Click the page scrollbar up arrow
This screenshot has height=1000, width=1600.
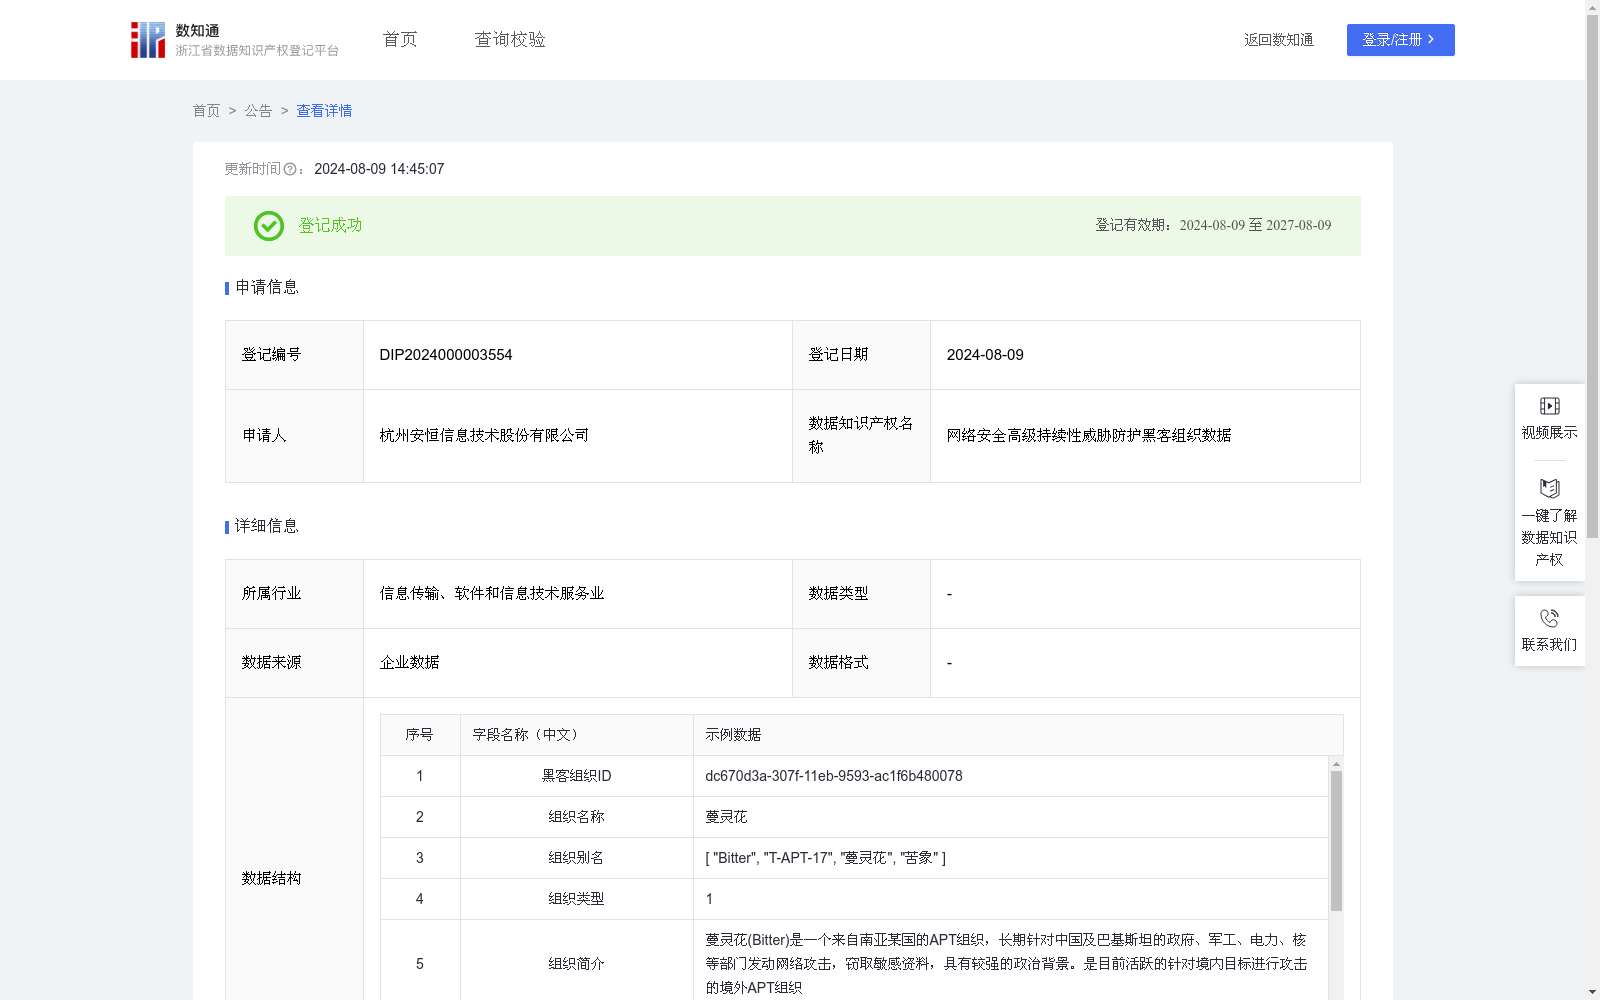tap(1592, 7)
